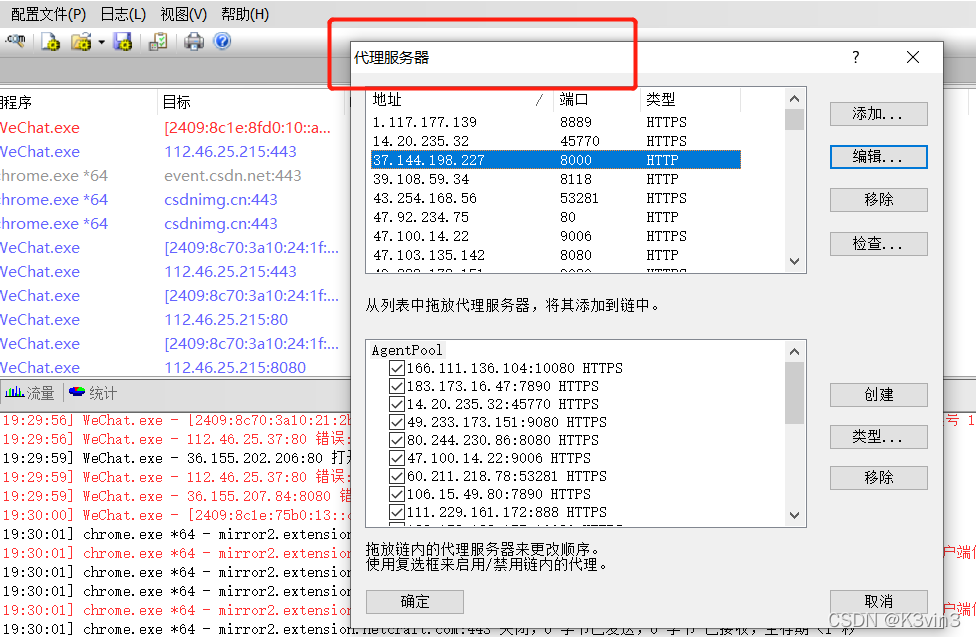Click the 创建 chain button

[x=878, y=395]
